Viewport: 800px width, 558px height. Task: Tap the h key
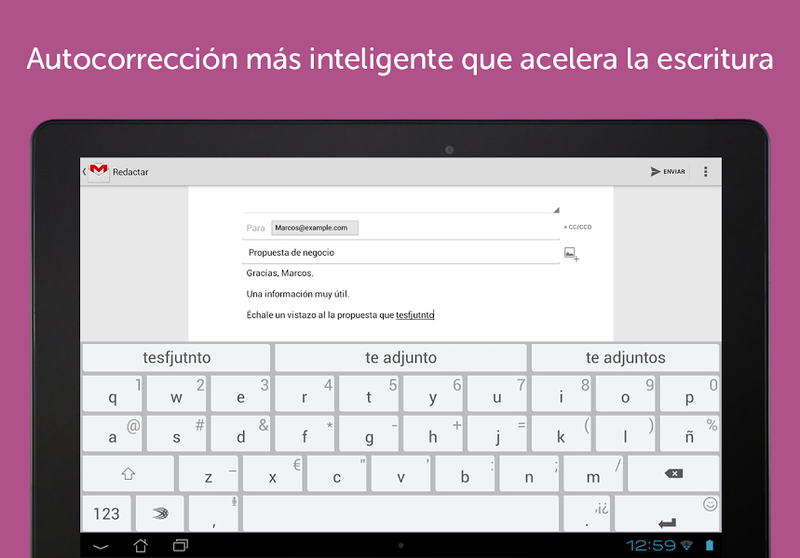coord(433,434)
